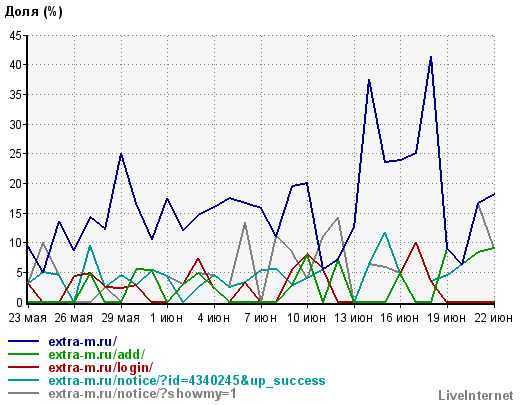Click the extra-m.ru/ legend link
Viewport: 520px width, 405px height.
pyautogui.click(x=83, y=341)
